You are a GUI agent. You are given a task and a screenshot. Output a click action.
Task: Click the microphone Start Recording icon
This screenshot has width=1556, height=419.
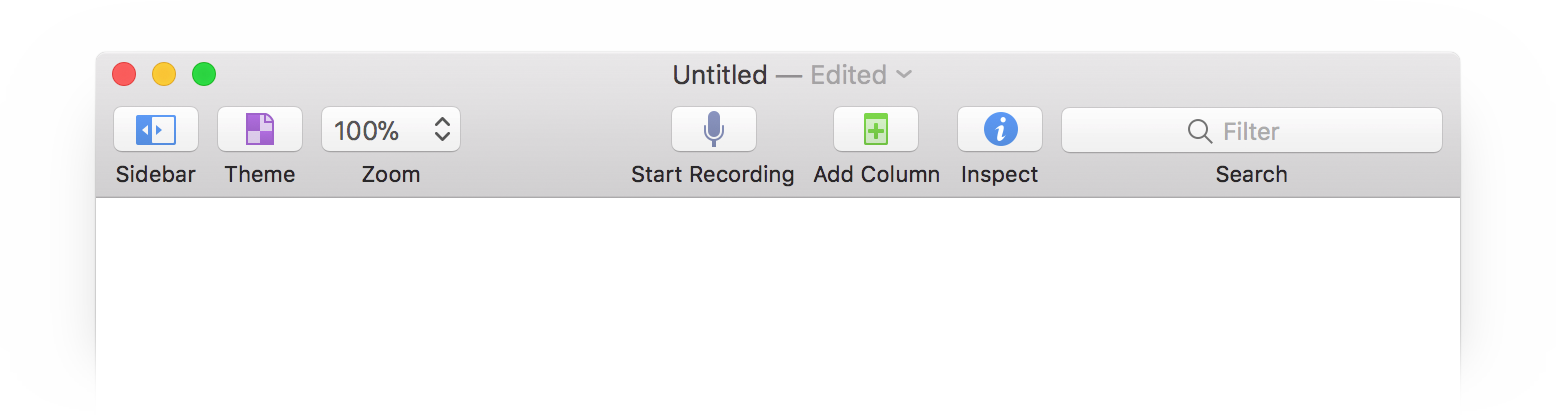point(713,129)
